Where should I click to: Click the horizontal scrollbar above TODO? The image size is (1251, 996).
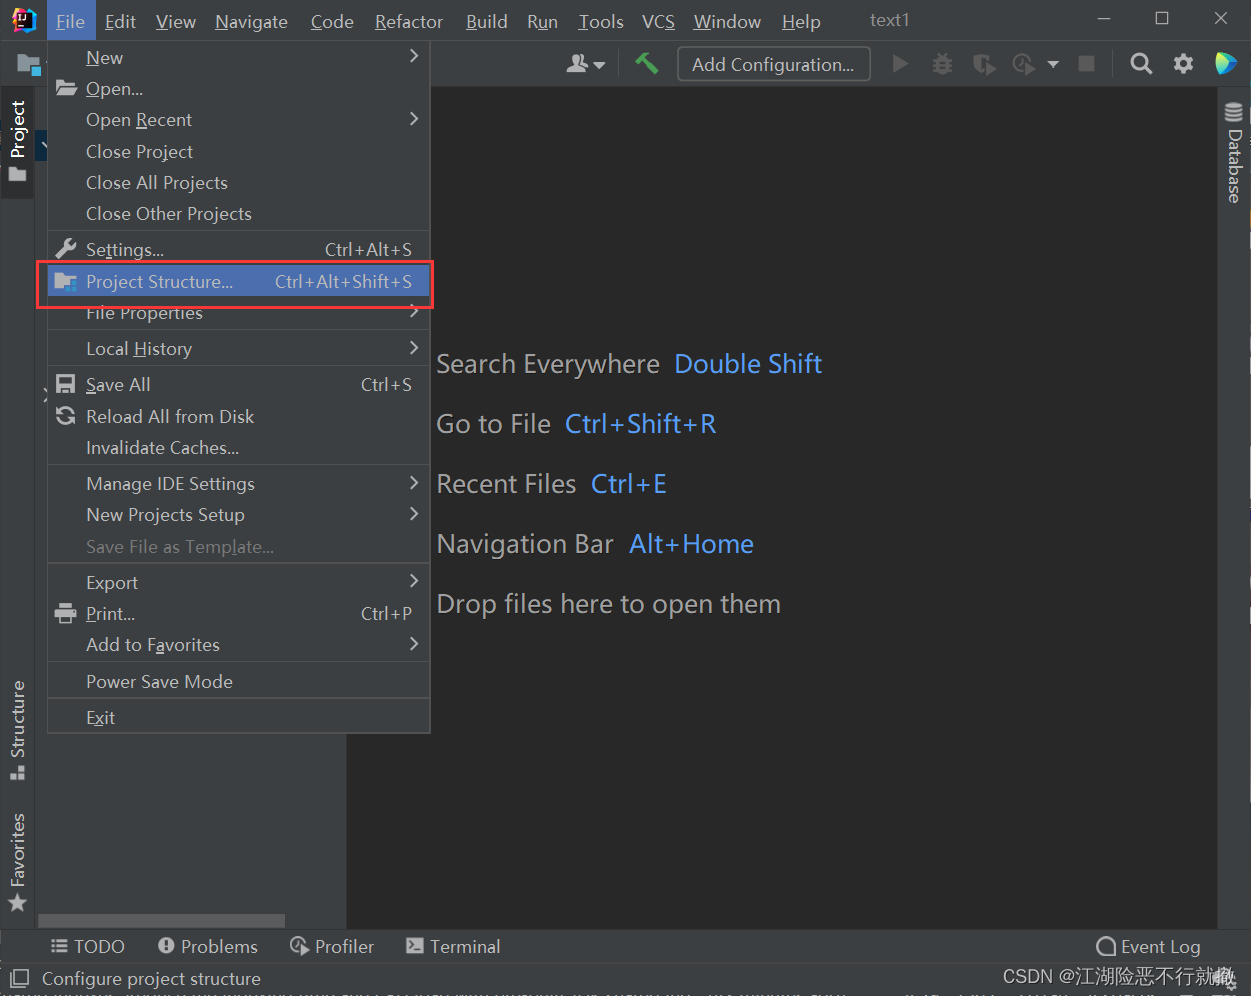tap(160, 920)
